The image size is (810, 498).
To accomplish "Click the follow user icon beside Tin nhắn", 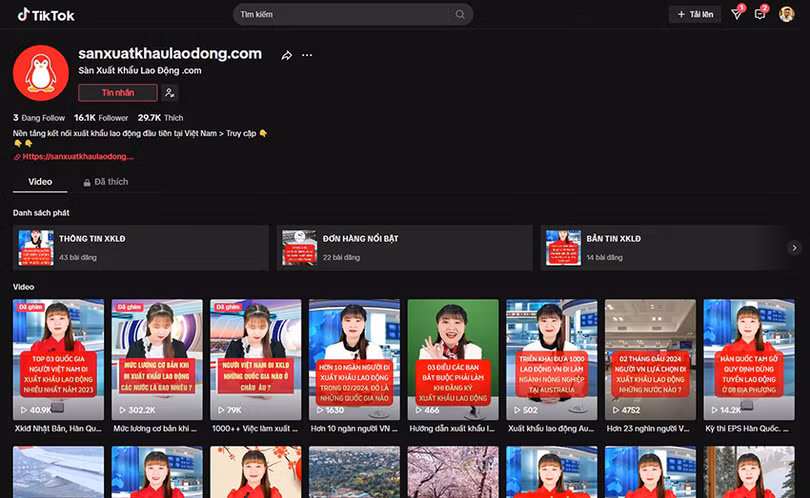I will [x=170, y=93].
